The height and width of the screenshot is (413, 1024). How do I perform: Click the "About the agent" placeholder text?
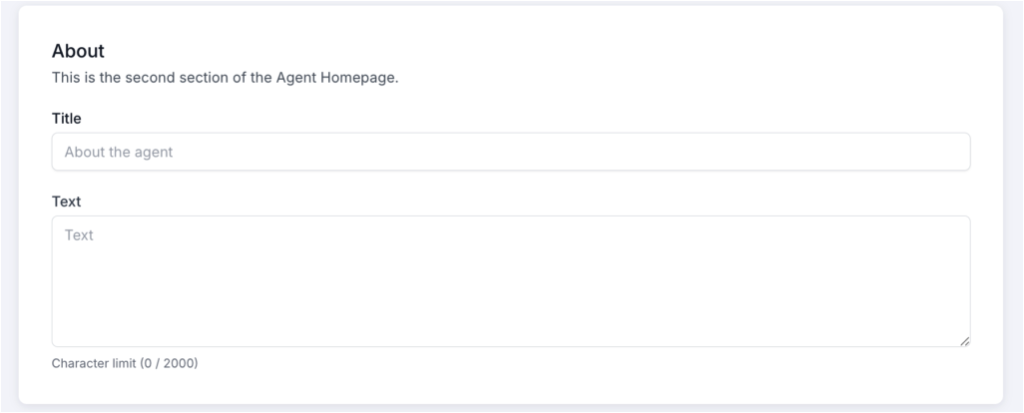pyautogui.click(x=118, y=152)
